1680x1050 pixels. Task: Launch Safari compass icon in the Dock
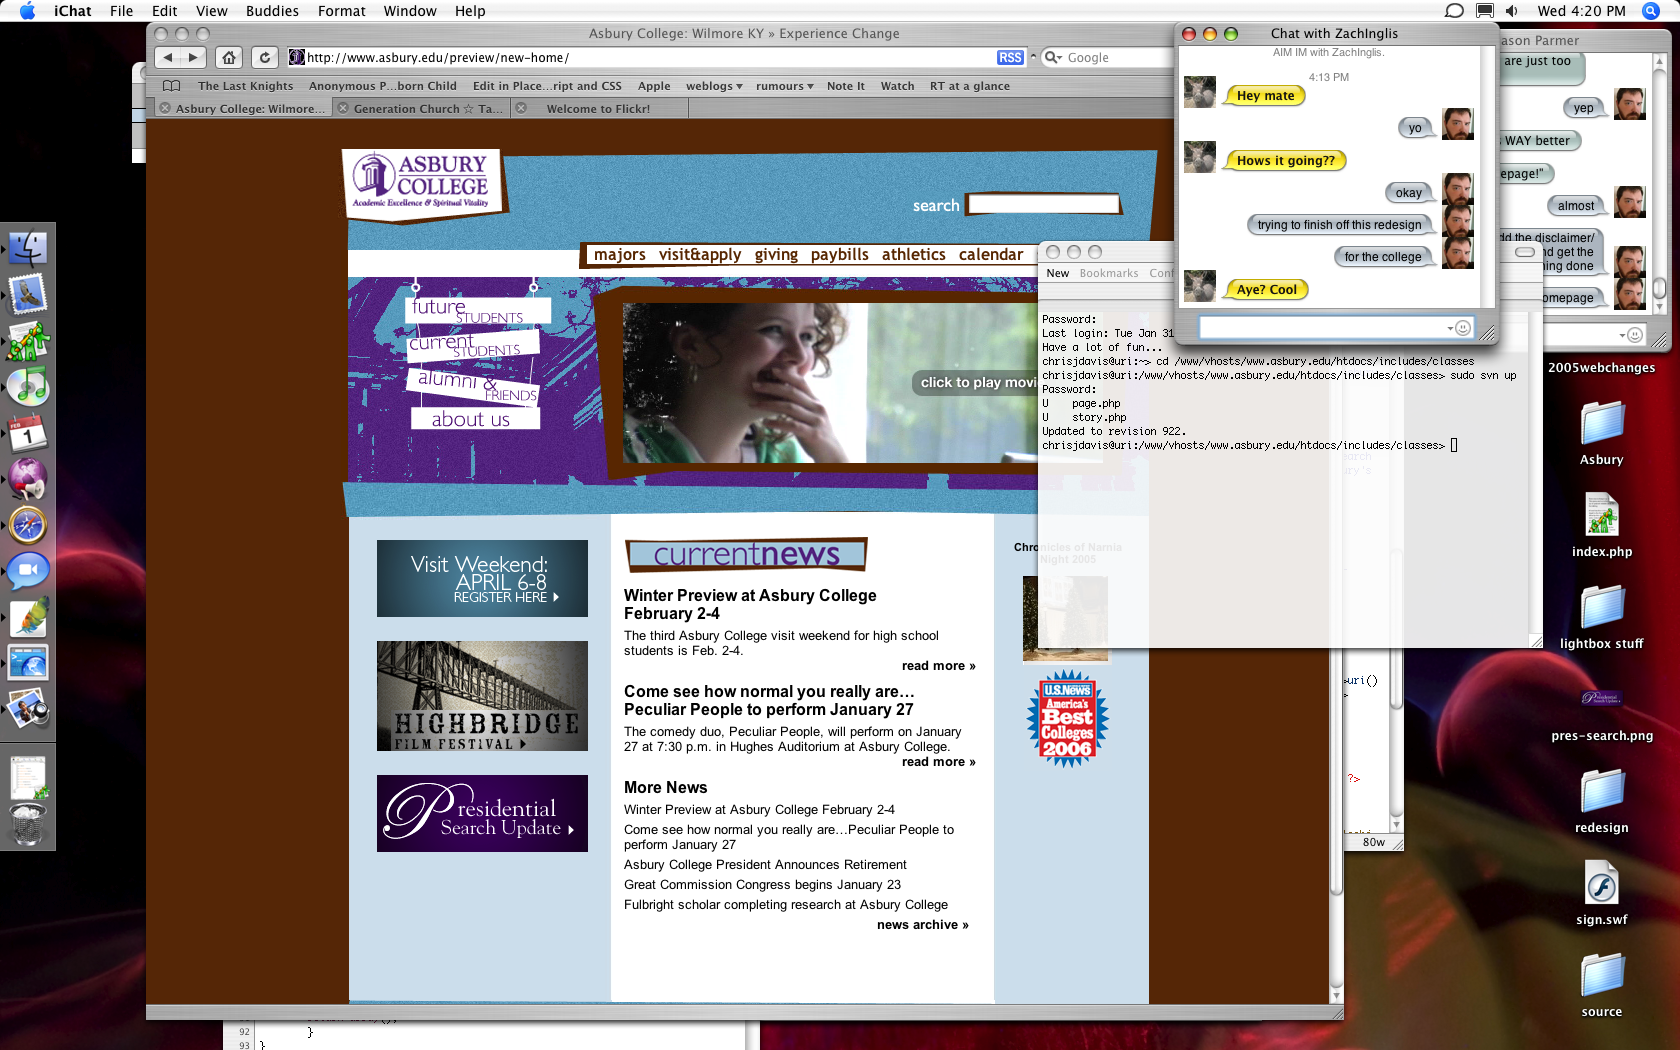(x=28, y=525)
